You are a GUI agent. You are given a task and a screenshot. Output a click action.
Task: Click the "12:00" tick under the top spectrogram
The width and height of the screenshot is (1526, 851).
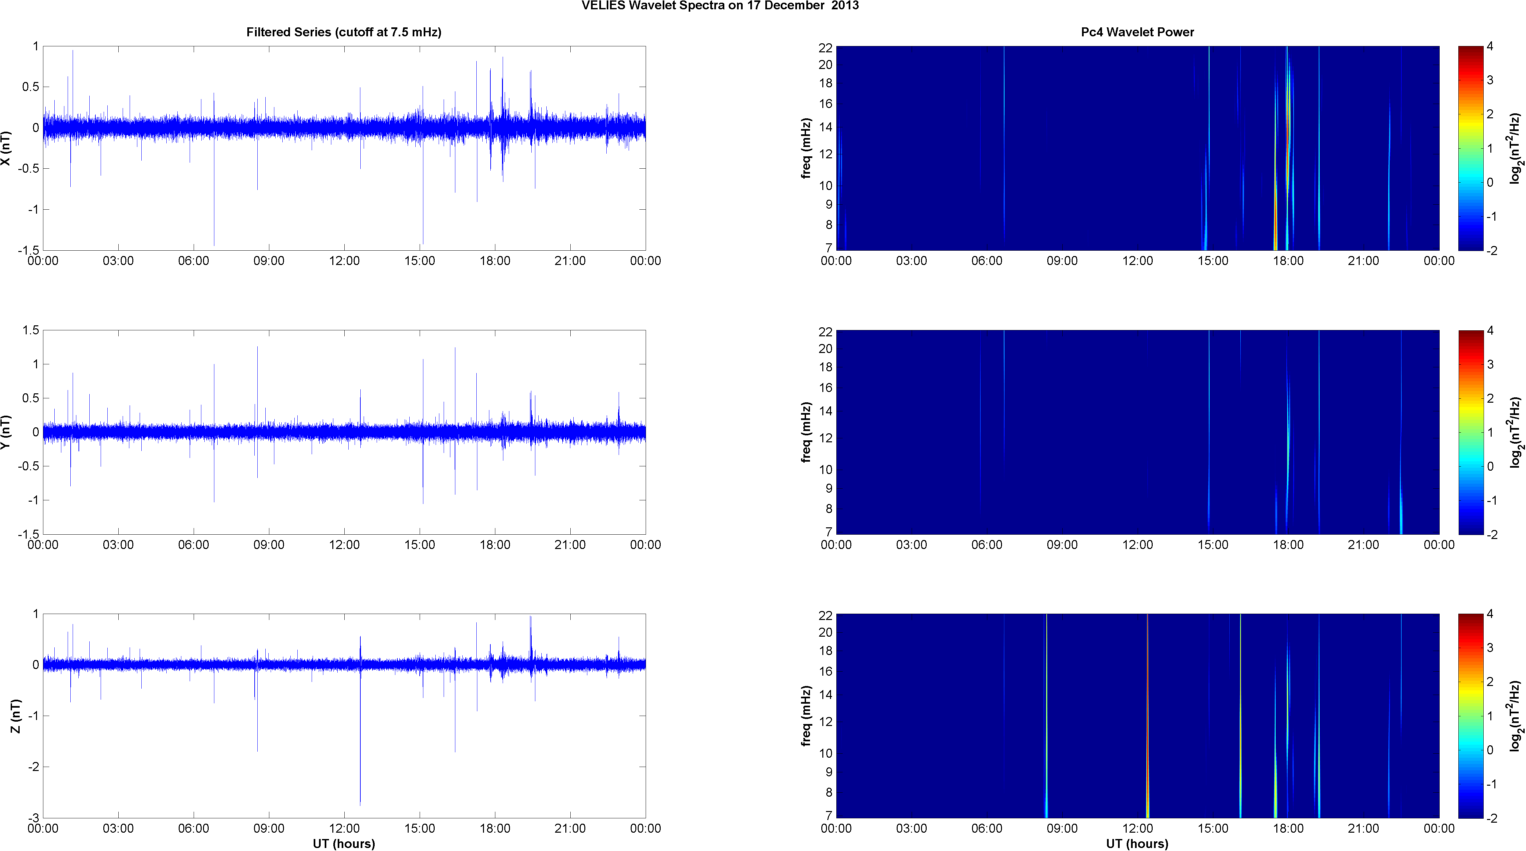1137,261
